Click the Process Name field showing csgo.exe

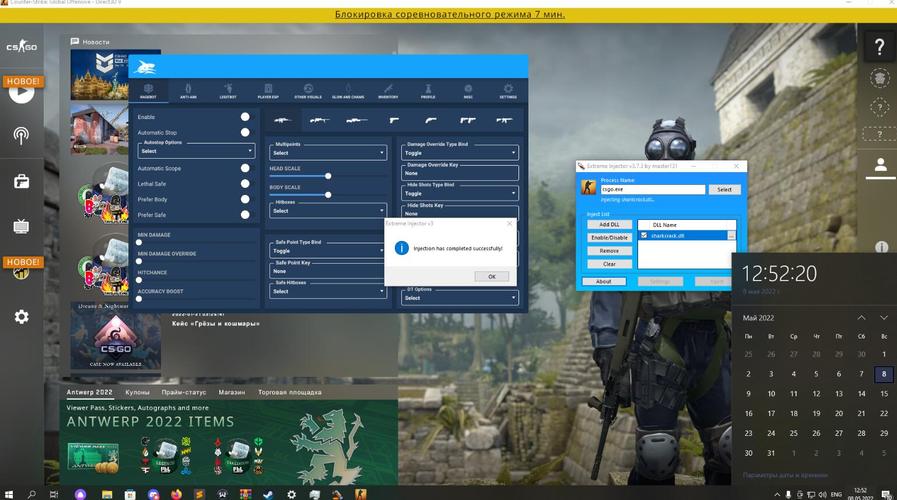[x=653, y=189]
